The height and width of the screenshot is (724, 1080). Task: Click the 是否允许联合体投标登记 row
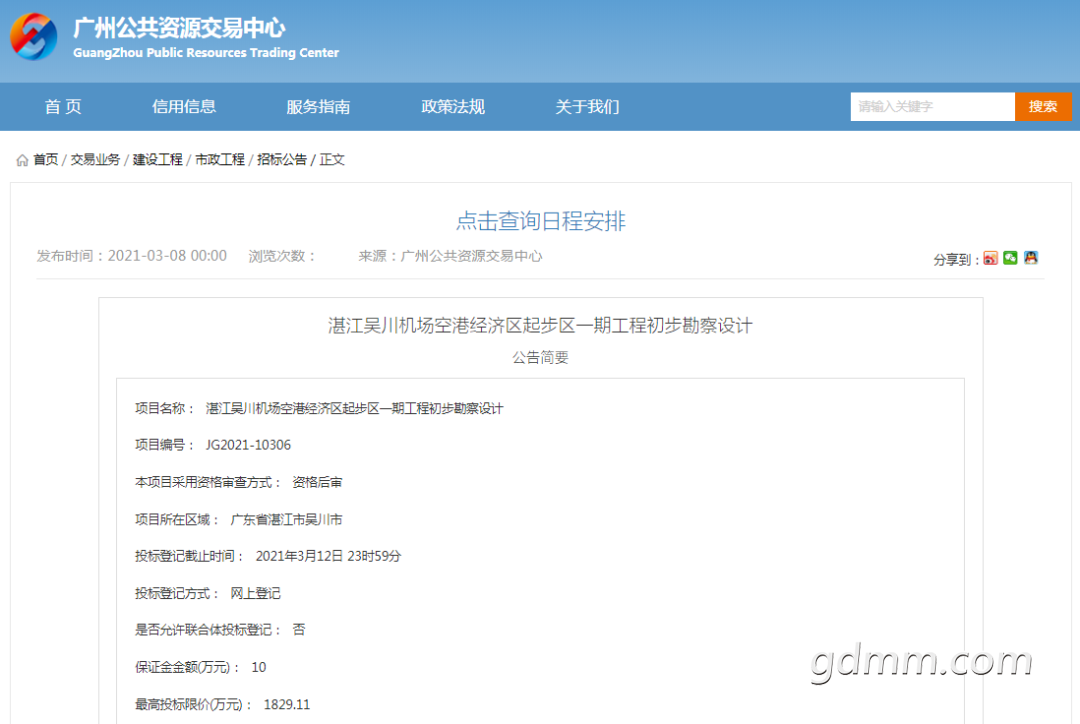coord(220,630)
